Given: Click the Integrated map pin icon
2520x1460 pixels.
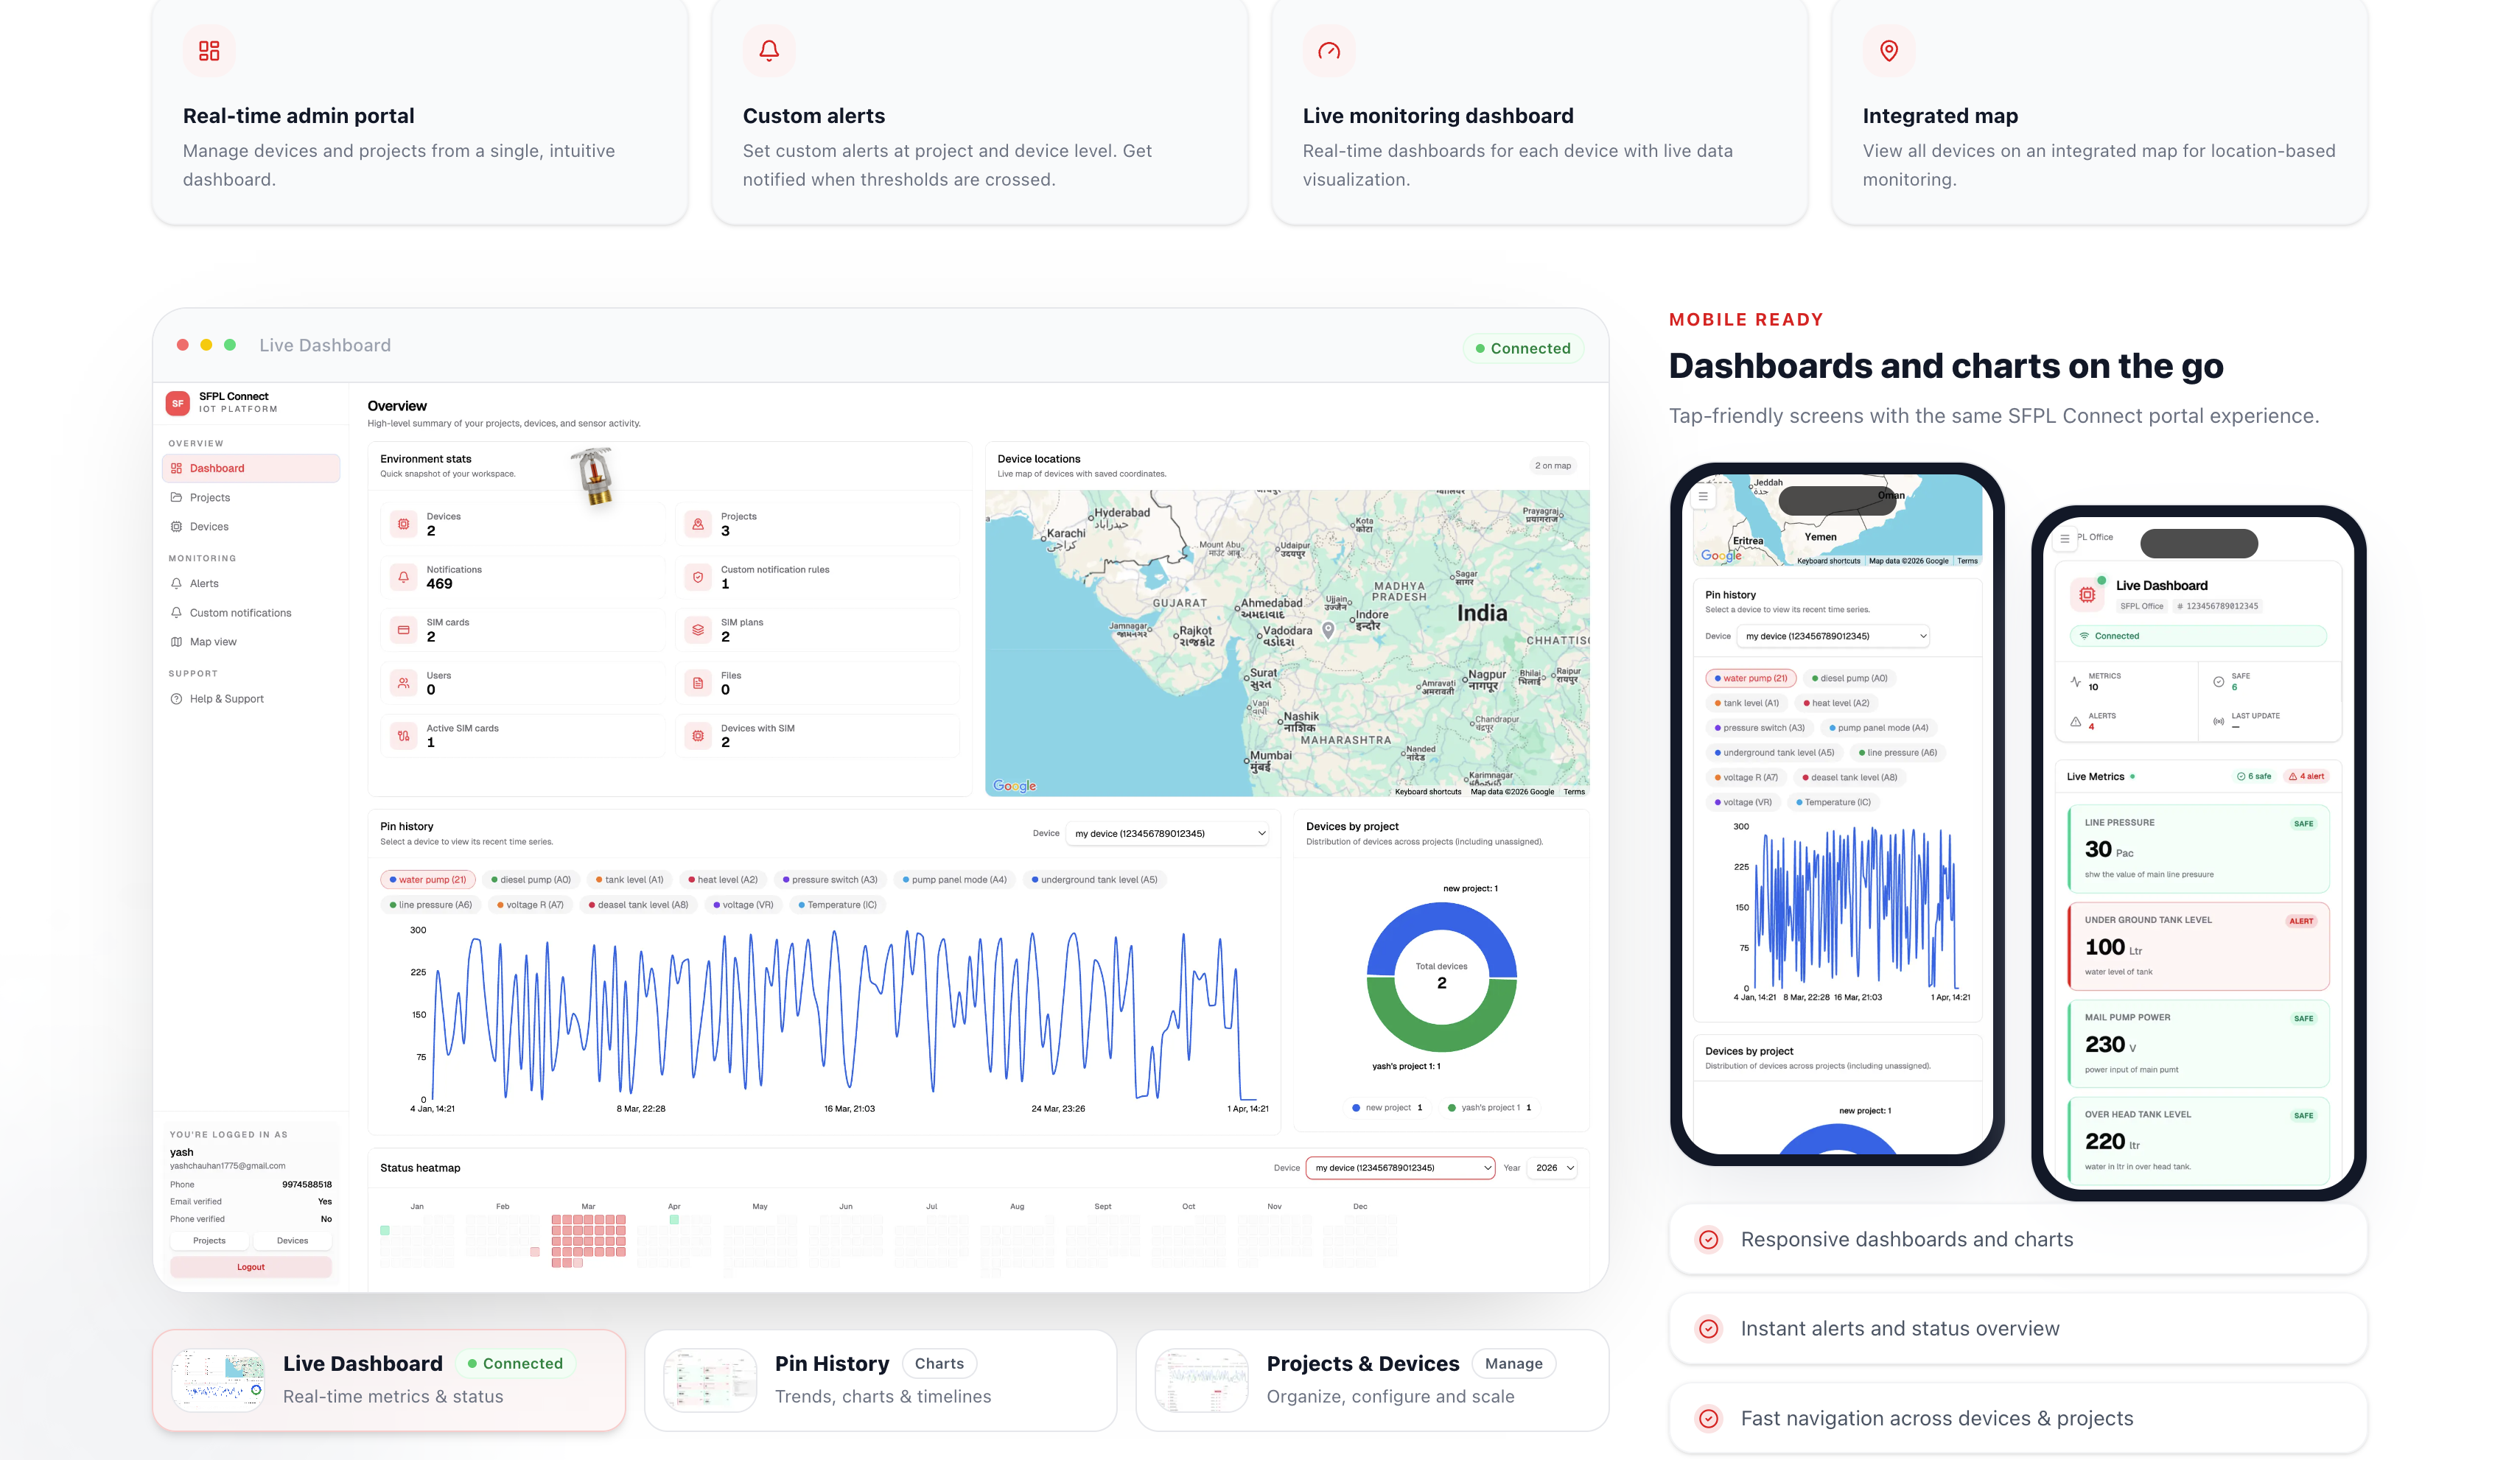Looking at the screenshot, I should 1889,51.
